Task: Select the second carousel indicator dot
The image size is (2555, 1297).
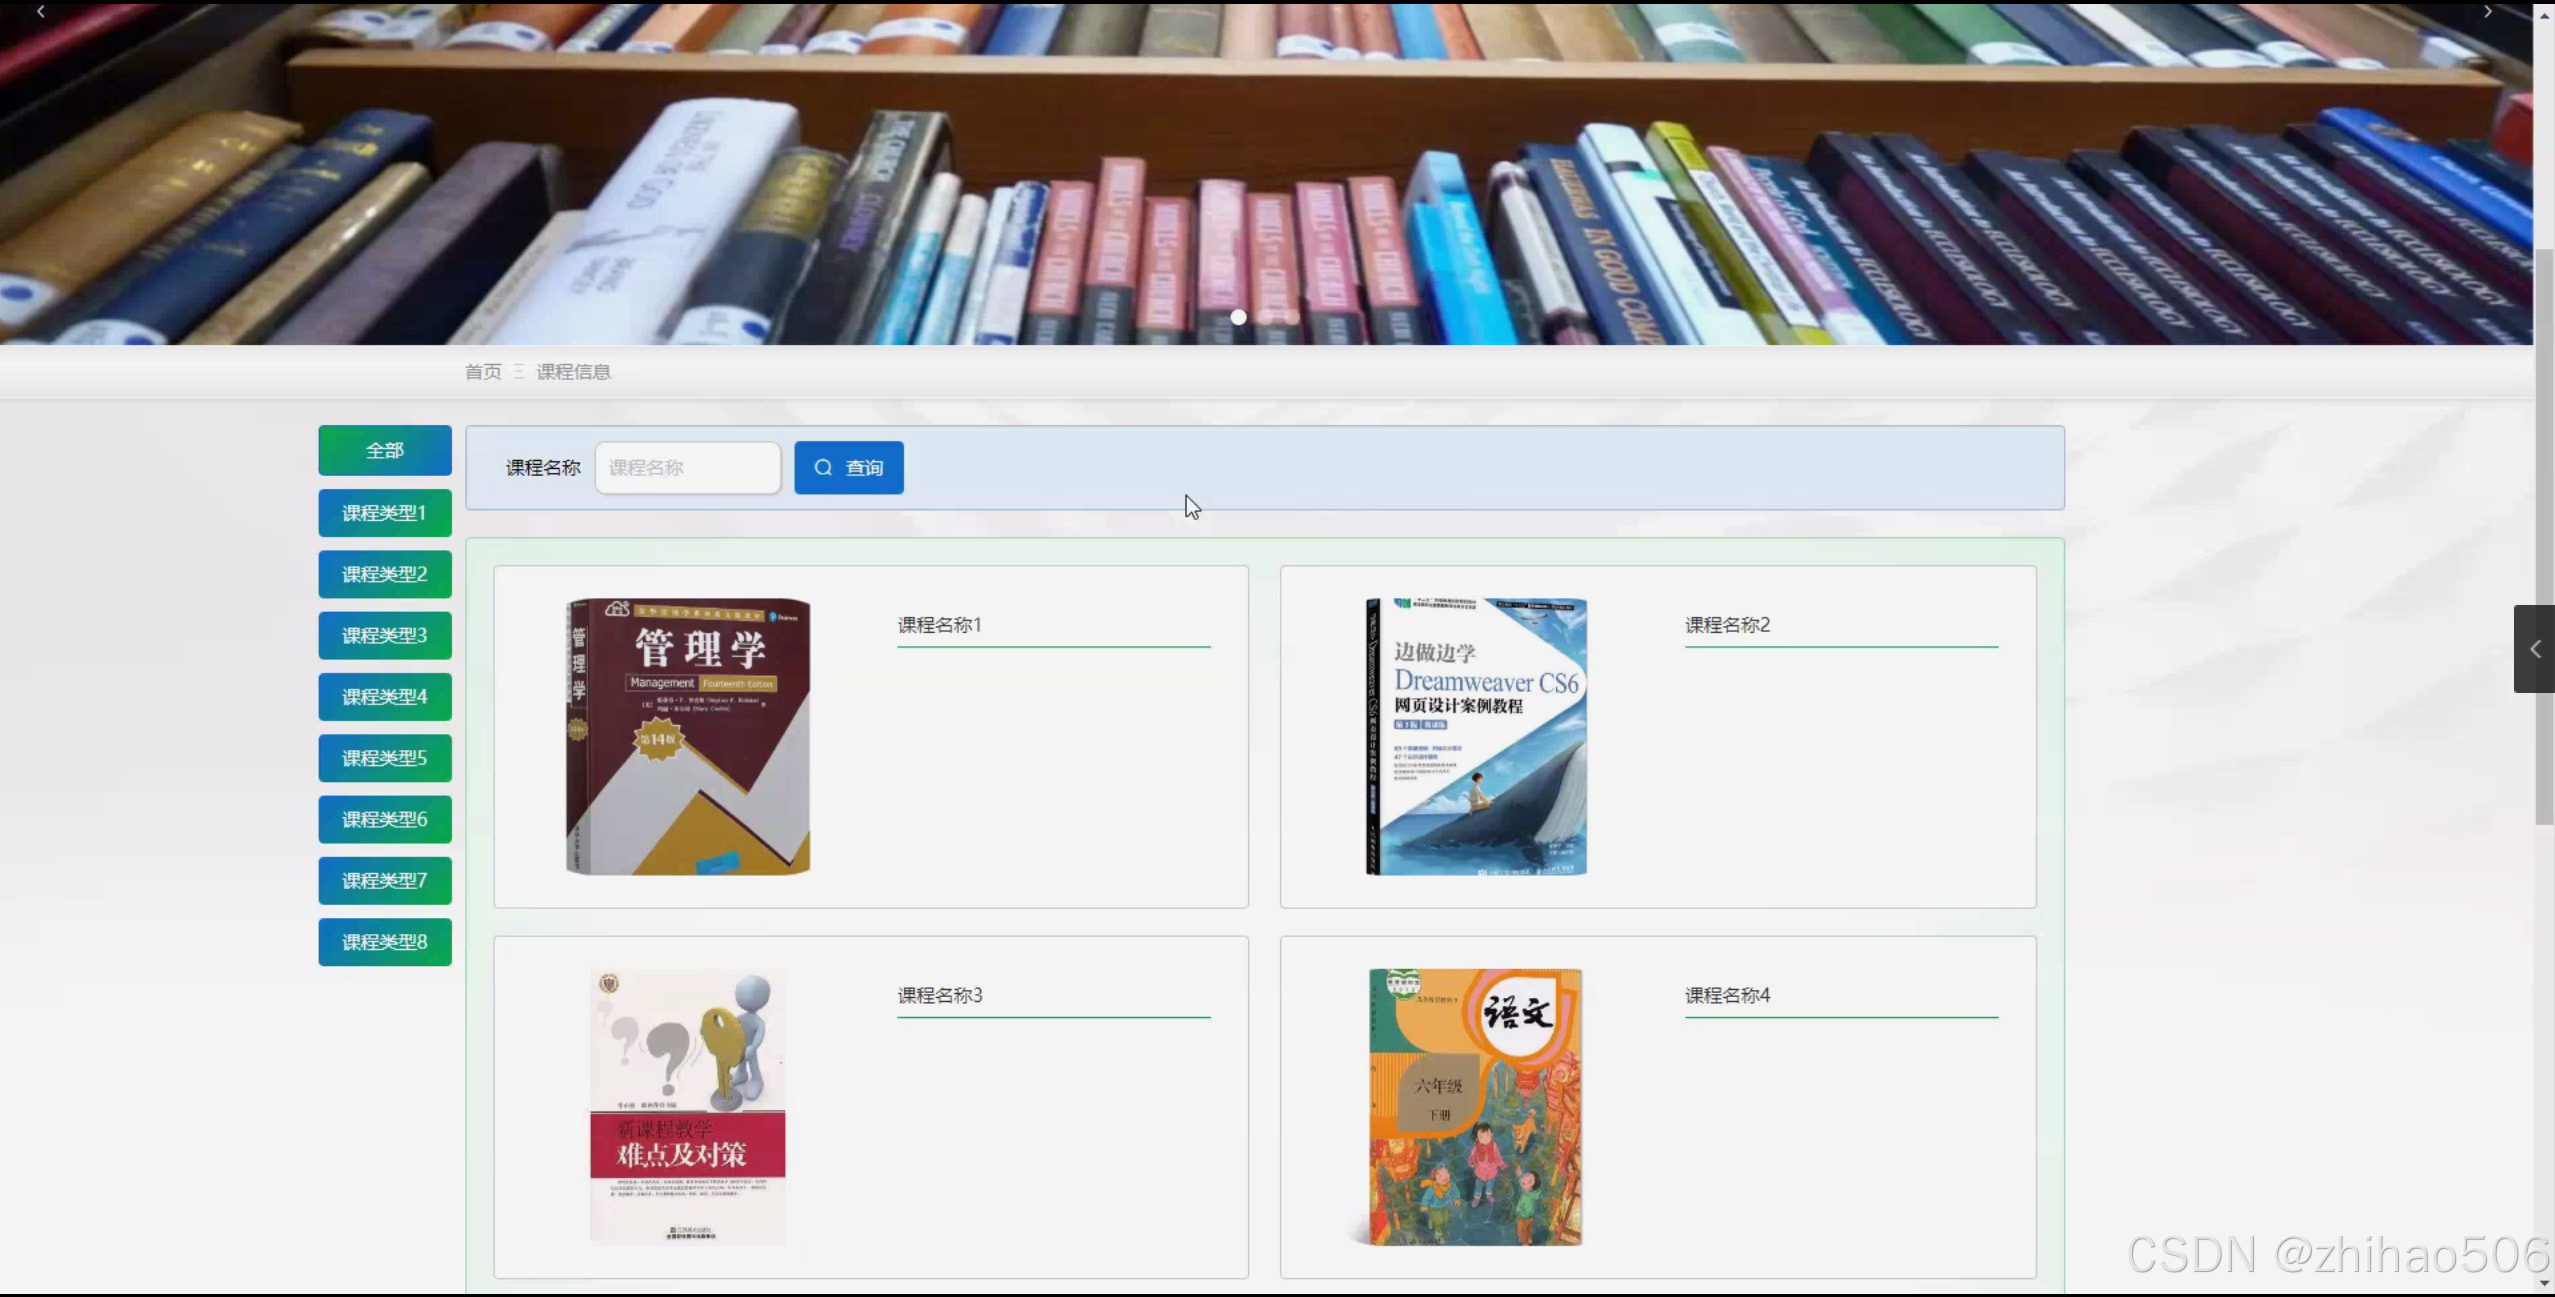Action: click(1266, 317)
